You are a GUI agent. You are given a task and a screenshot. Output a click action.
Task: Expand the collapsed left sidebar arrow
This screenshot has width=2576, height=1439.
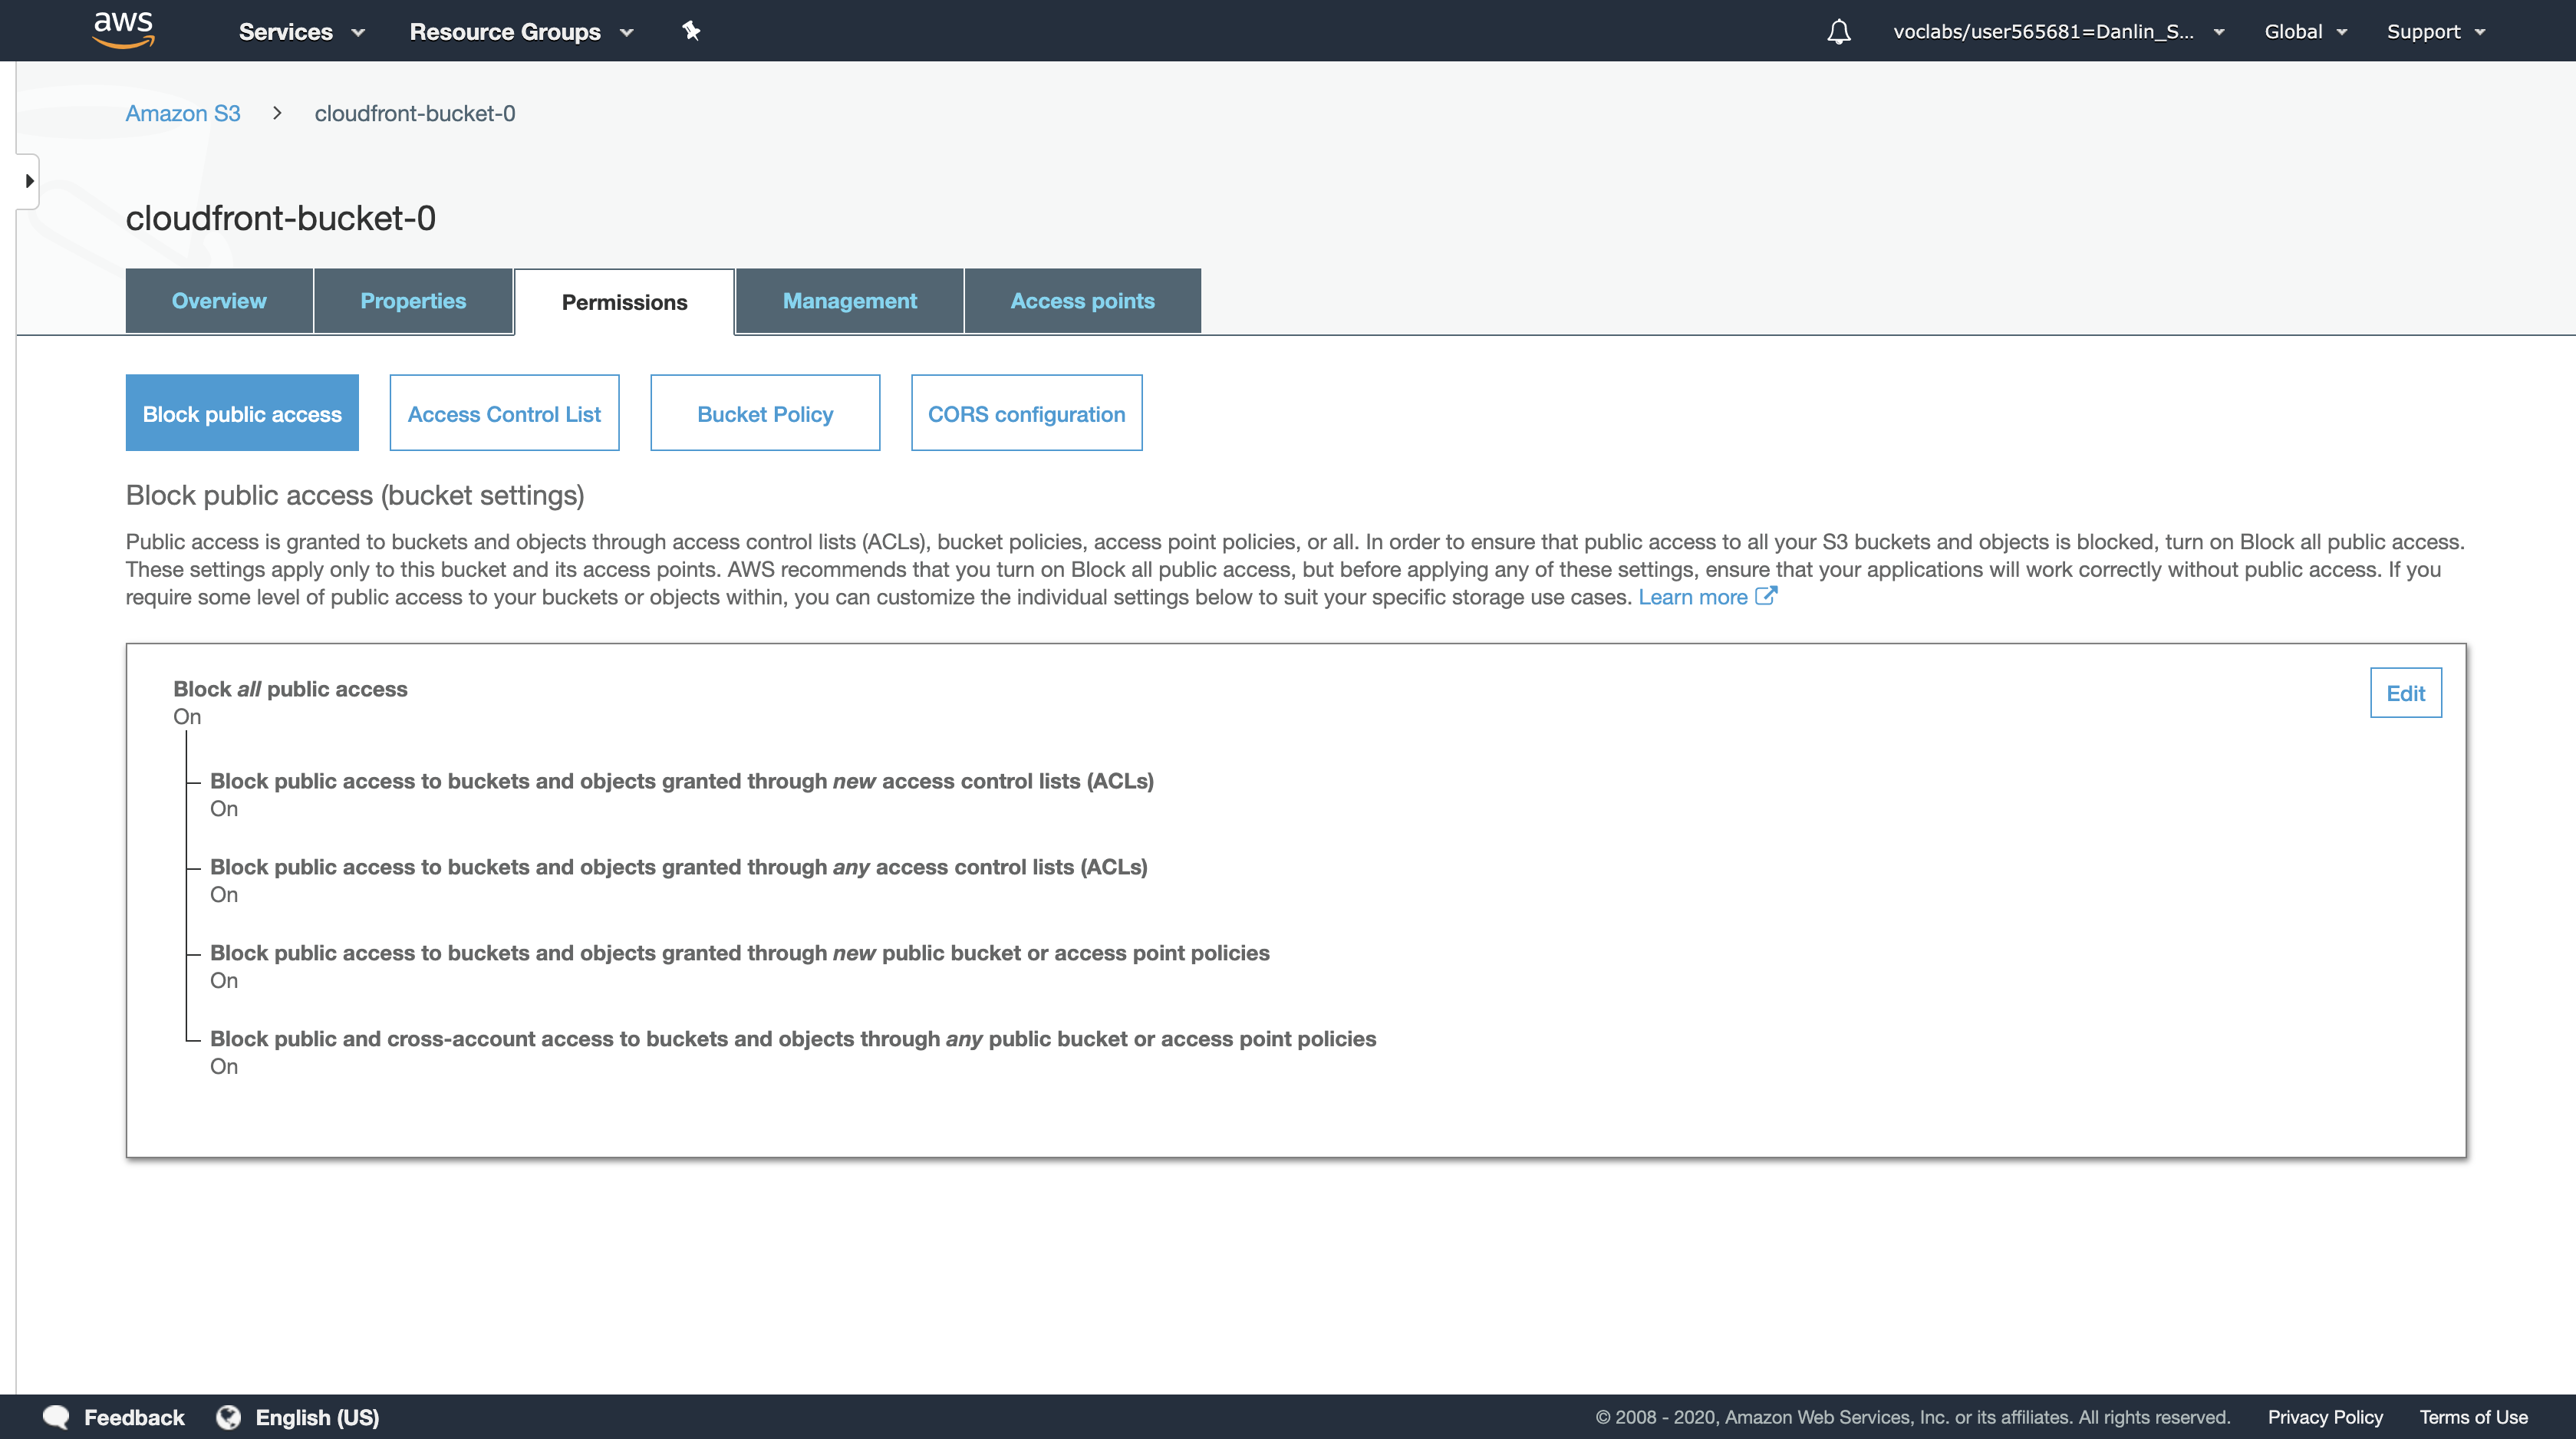tap(29, 181)
